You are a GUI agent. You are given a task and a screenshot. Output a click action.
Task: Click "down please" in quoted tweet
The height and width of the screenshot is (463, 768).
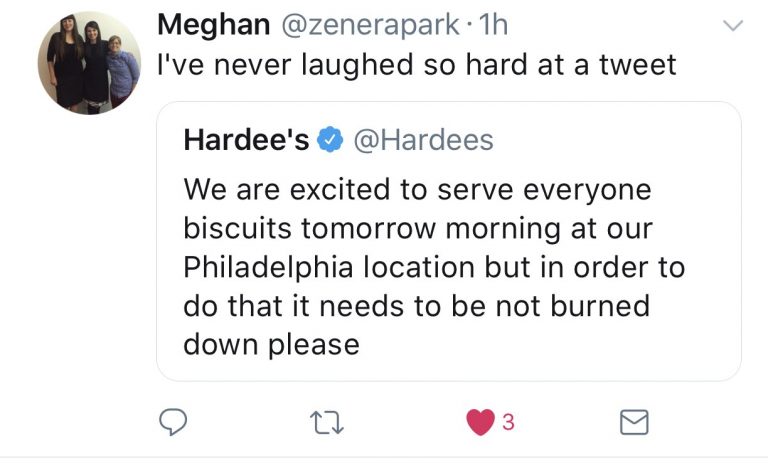[271, 345]
